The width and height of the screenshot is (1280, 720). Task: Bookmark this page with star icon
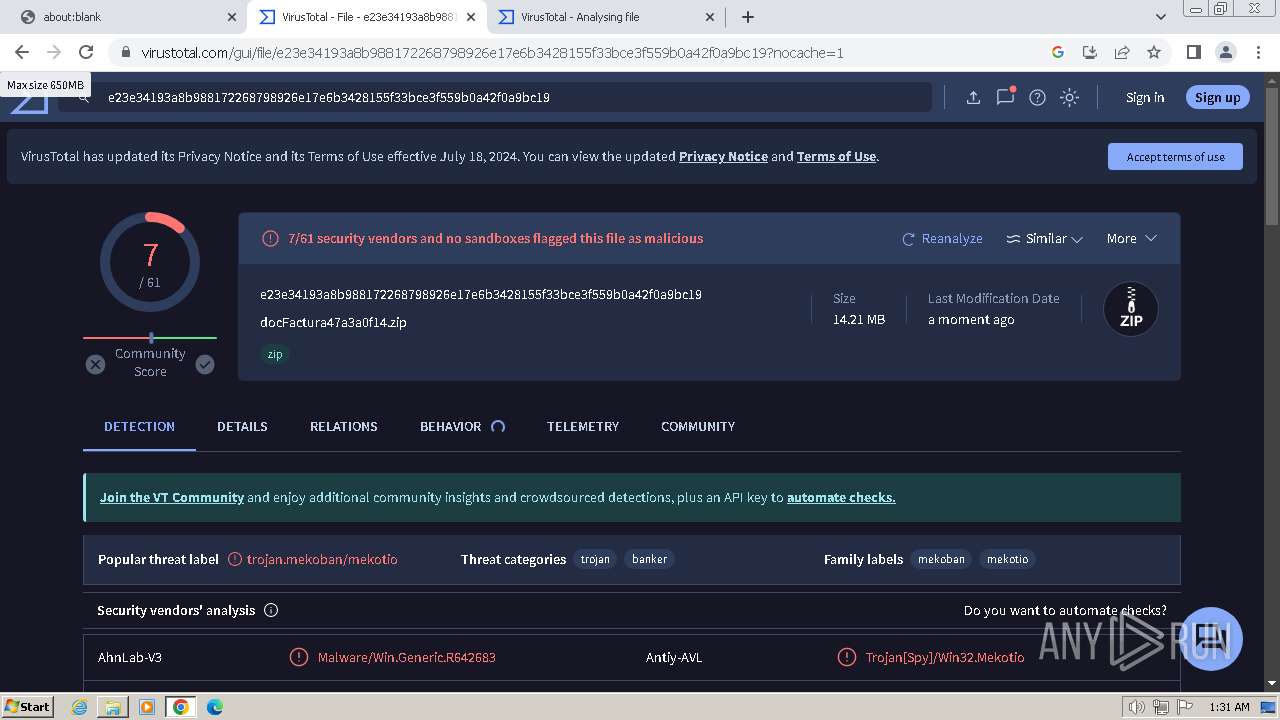[x=1154, y=52]
